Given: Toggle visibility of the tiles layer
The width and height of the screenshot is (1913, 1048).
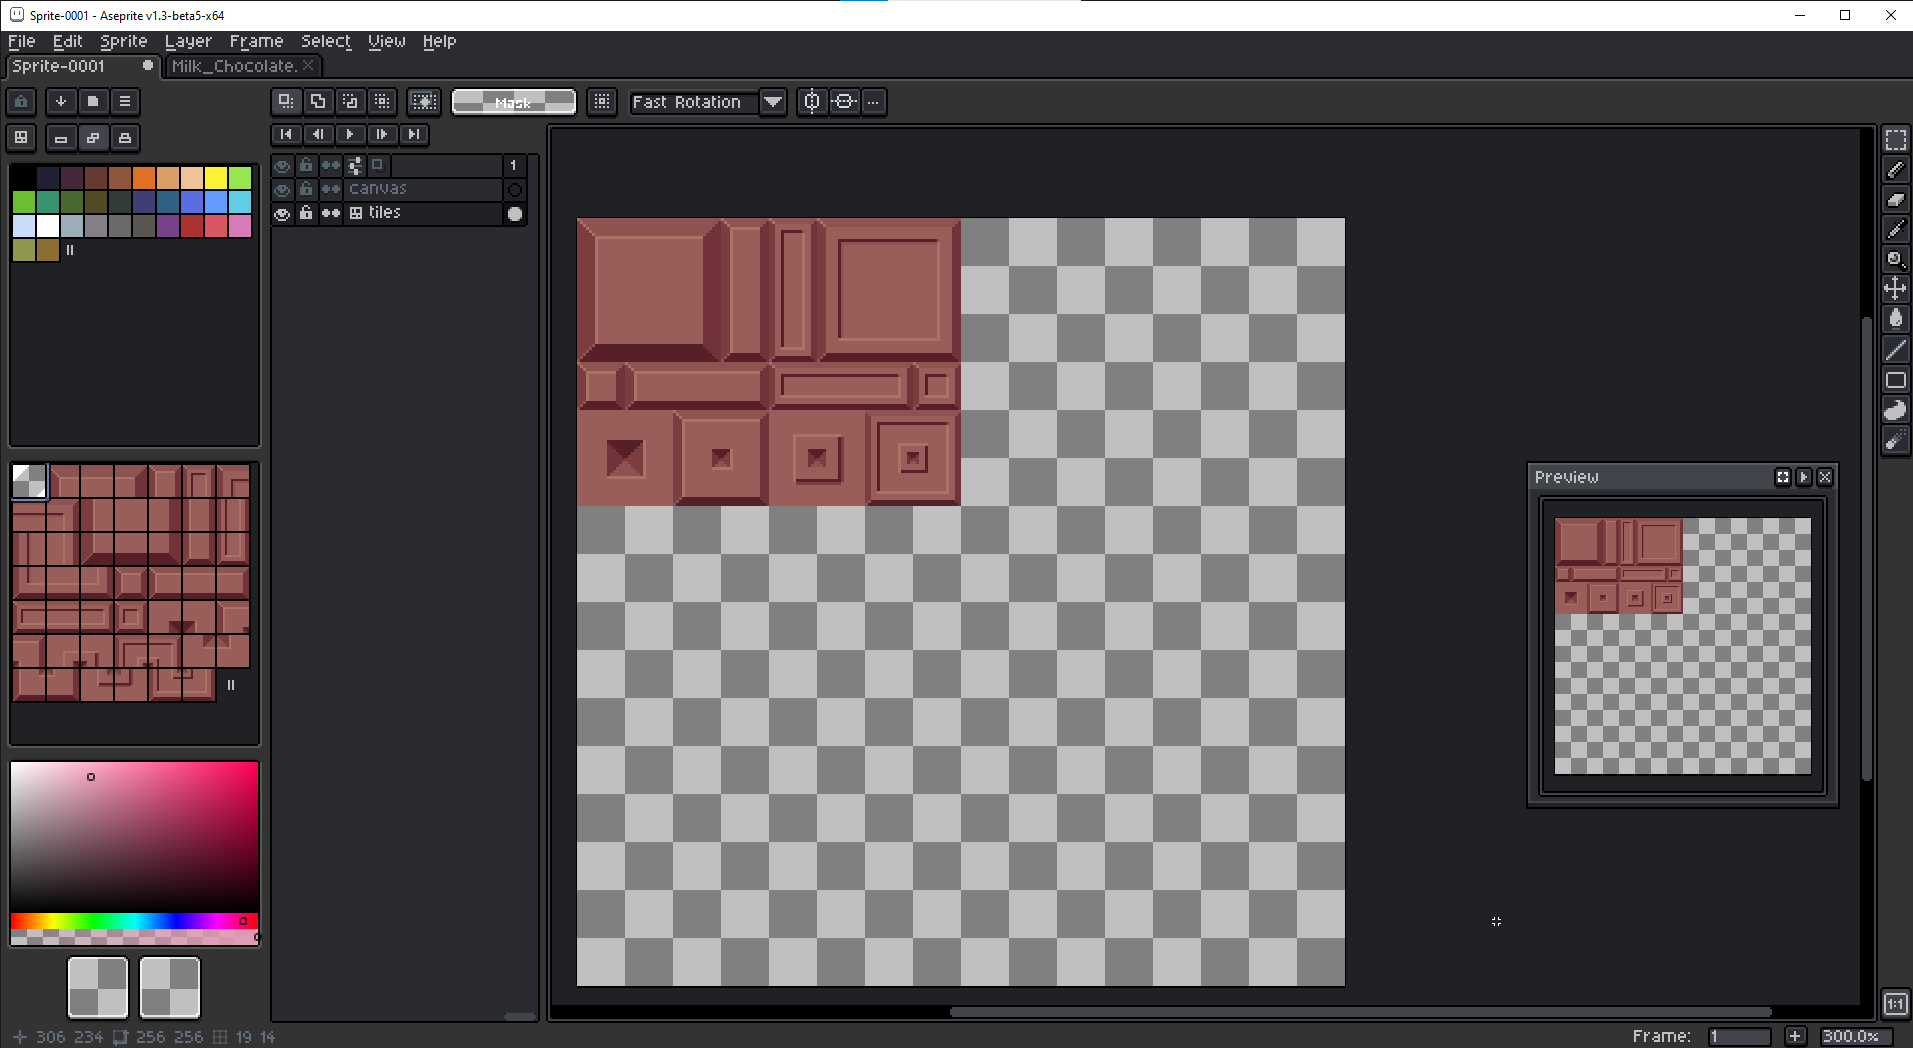Looking at the screenshot, I should tap(282, 213).
